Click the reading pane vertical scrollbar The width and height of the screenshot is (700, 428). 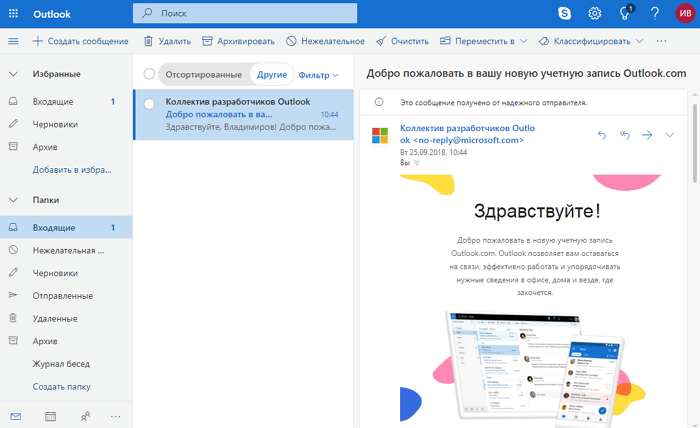click(694, 150)
